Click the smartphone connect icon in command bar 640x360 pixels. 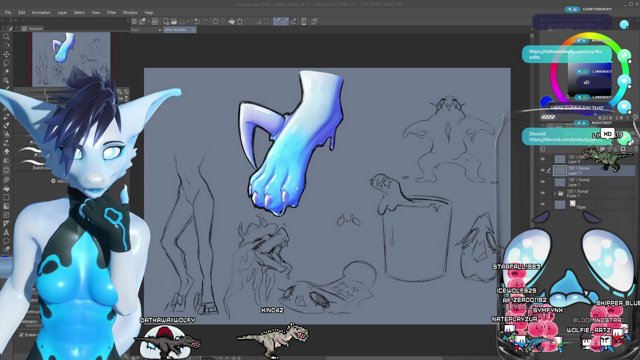tap(304, 22)
